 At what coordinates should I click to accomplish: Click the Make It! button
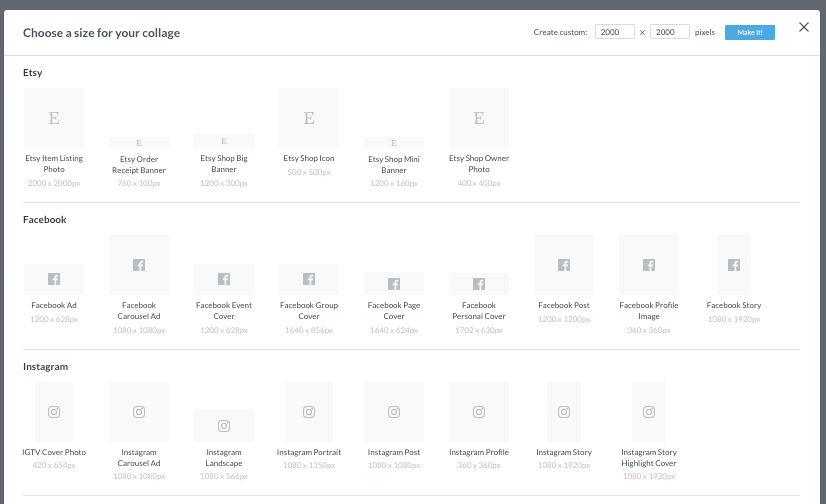[x=750, y=33]
